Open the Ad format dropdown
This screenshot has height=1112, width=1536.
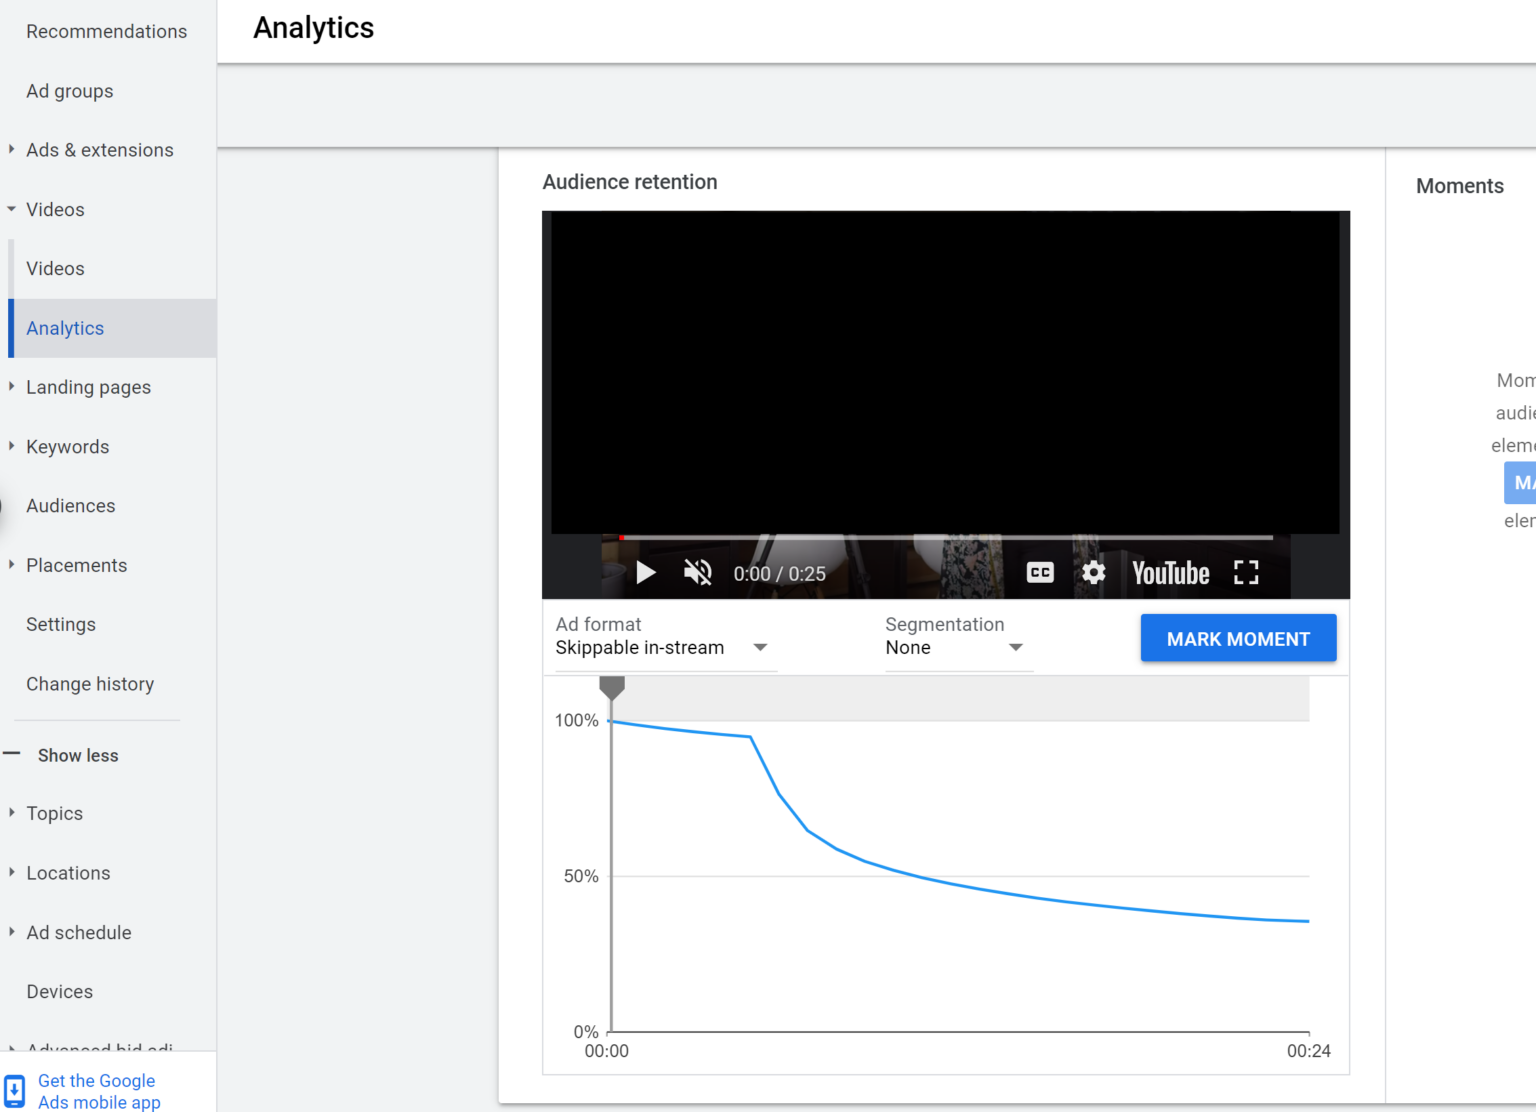(760, 647)
